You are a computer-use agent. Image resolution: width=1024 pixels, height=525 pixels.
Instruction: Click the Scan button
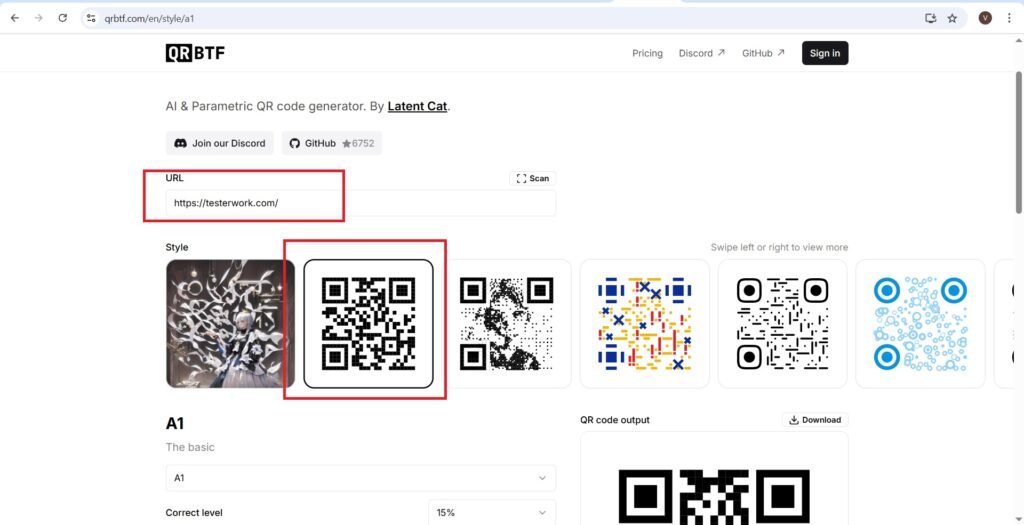pyautogui.click(x=532, y=178)
